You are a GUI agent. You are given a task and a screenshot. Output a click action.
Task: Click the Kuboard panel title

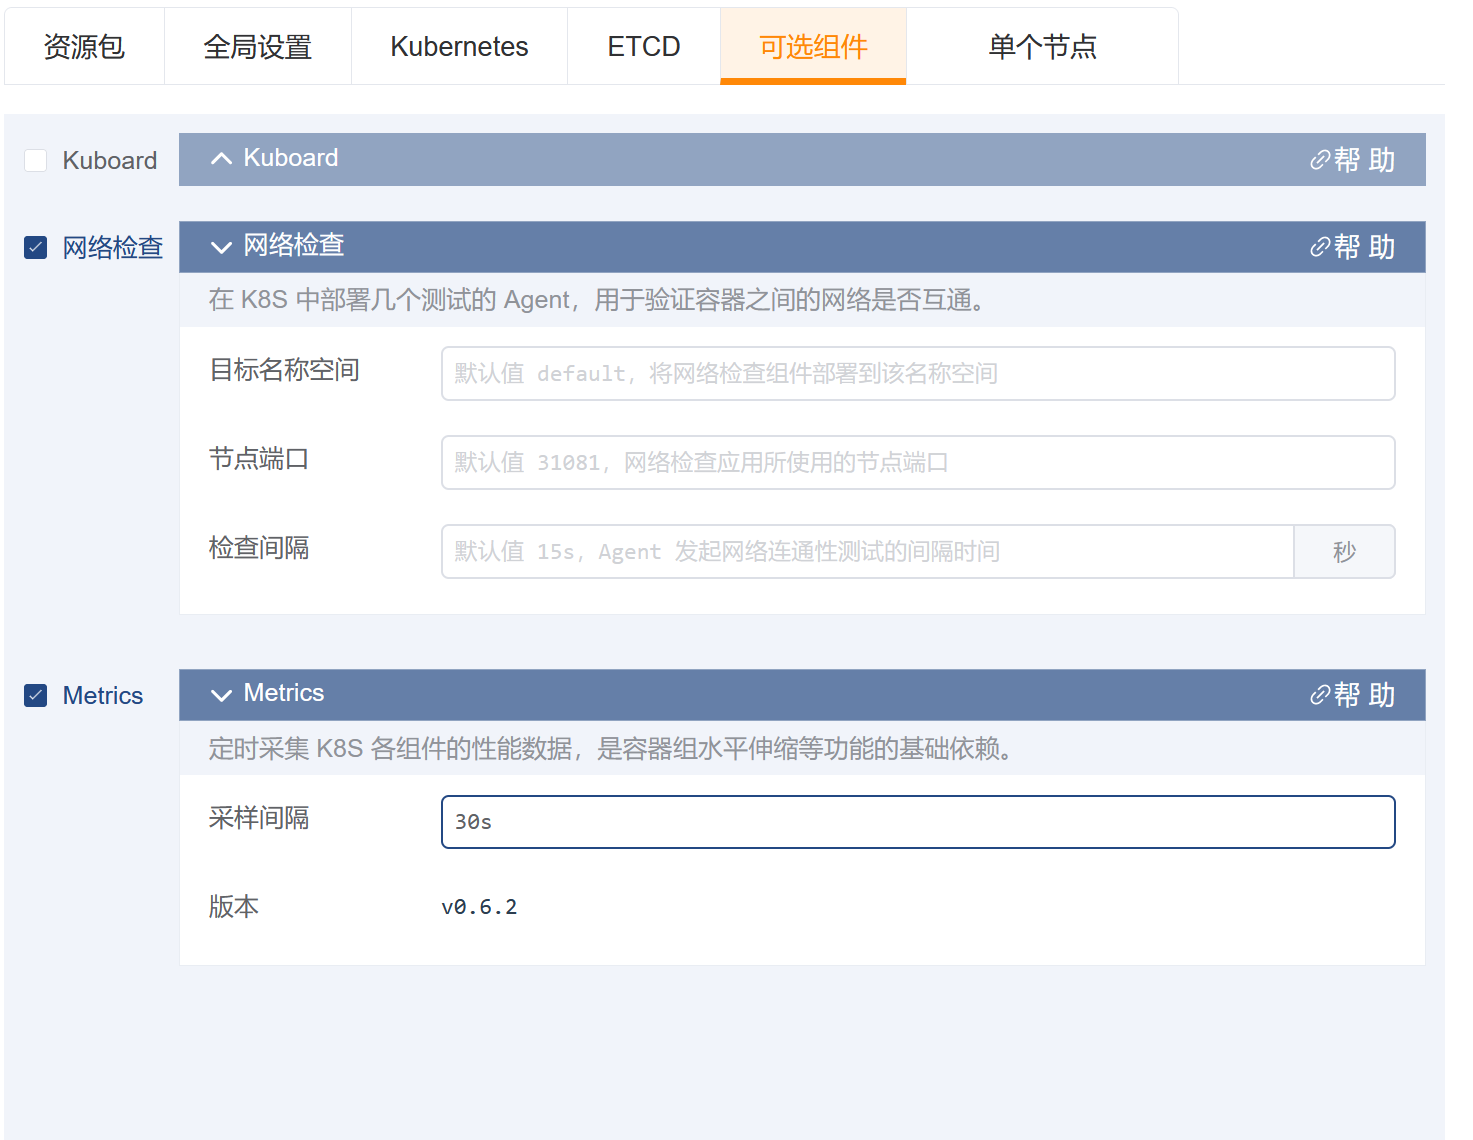(x=291, y=158)
